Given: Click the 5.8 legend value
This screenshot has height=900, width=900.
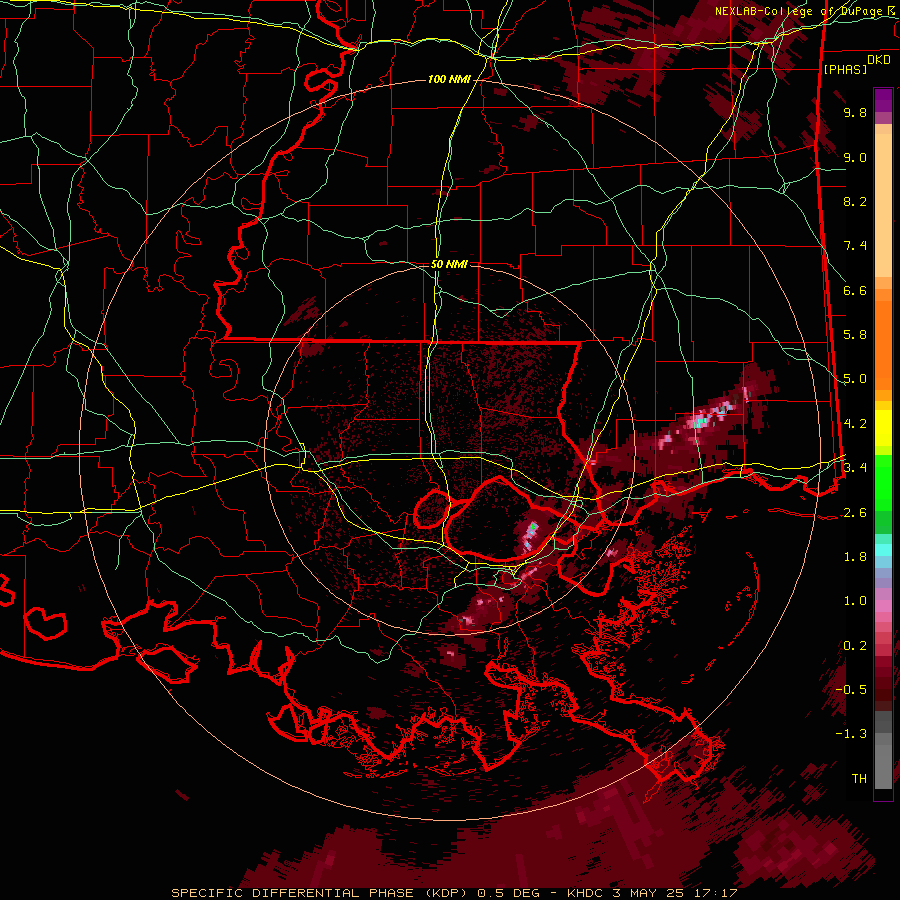Looking at the screenshot, I should coord(855,335).
